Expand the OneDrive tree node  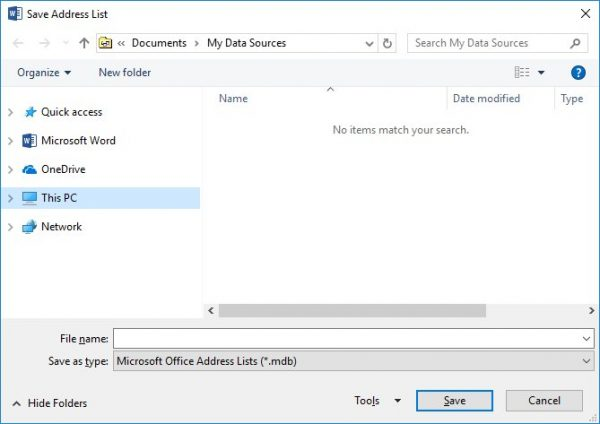click(x=11, y=170)
